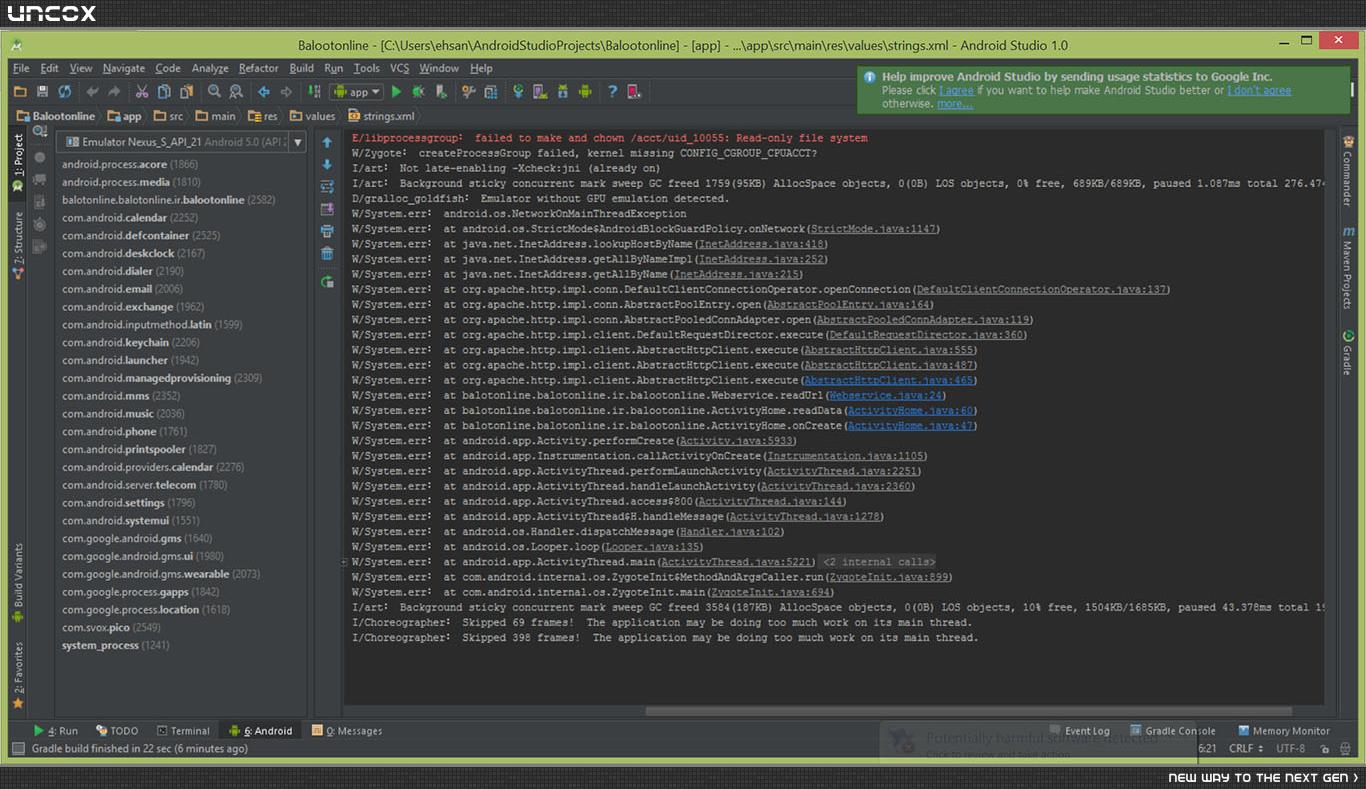Open the StrictMode.java:1147 stack trace link

pos(873,229)
